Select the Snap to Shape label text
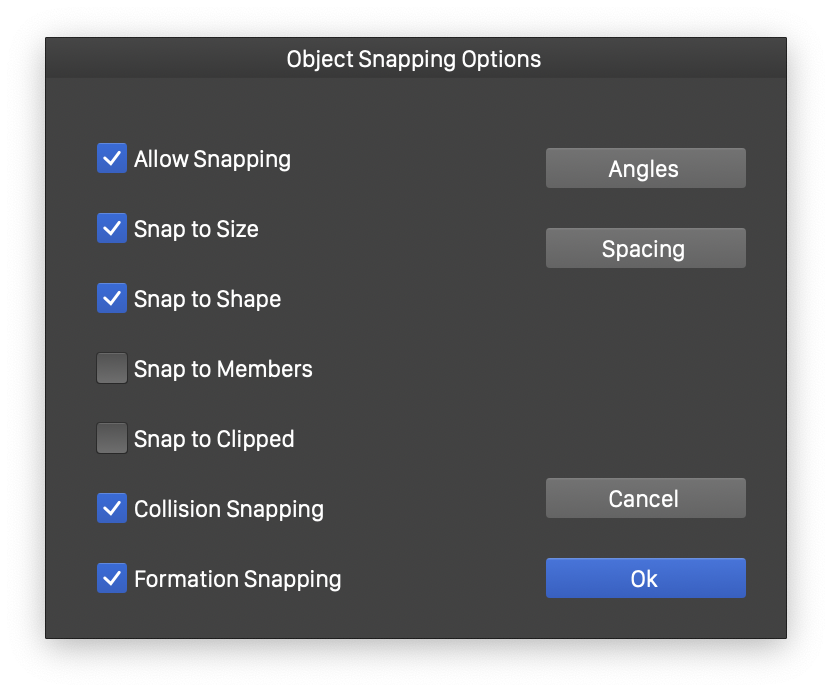Screen dimensions: 832x692 tap(207, 299)
